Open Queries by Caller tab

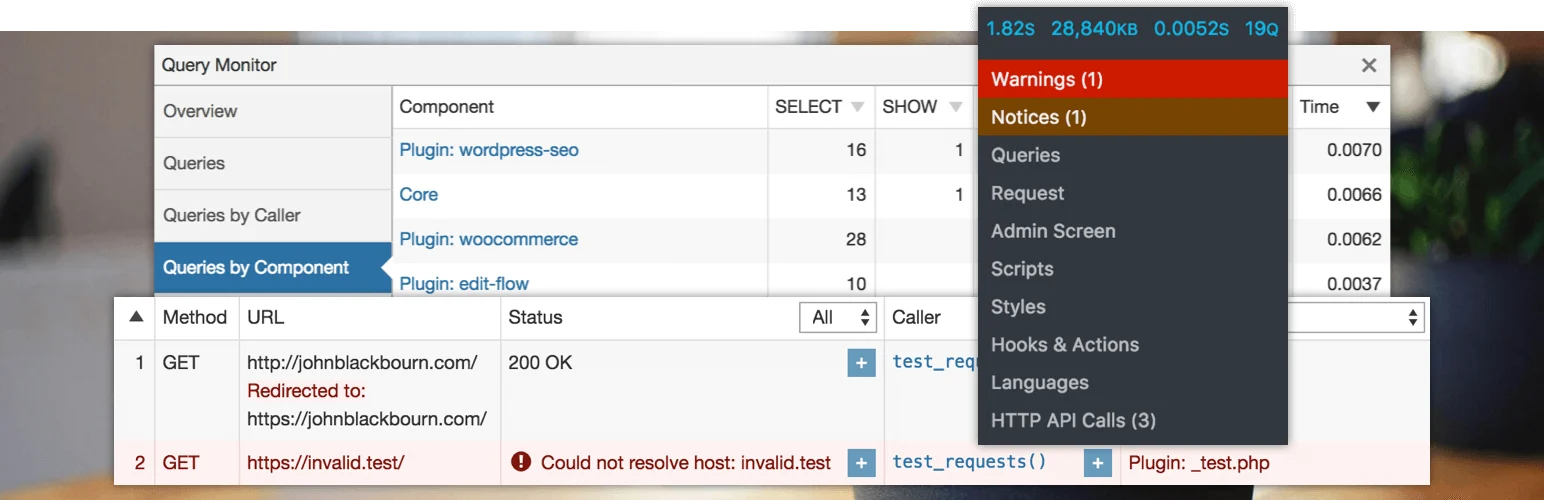coord(272,215)
